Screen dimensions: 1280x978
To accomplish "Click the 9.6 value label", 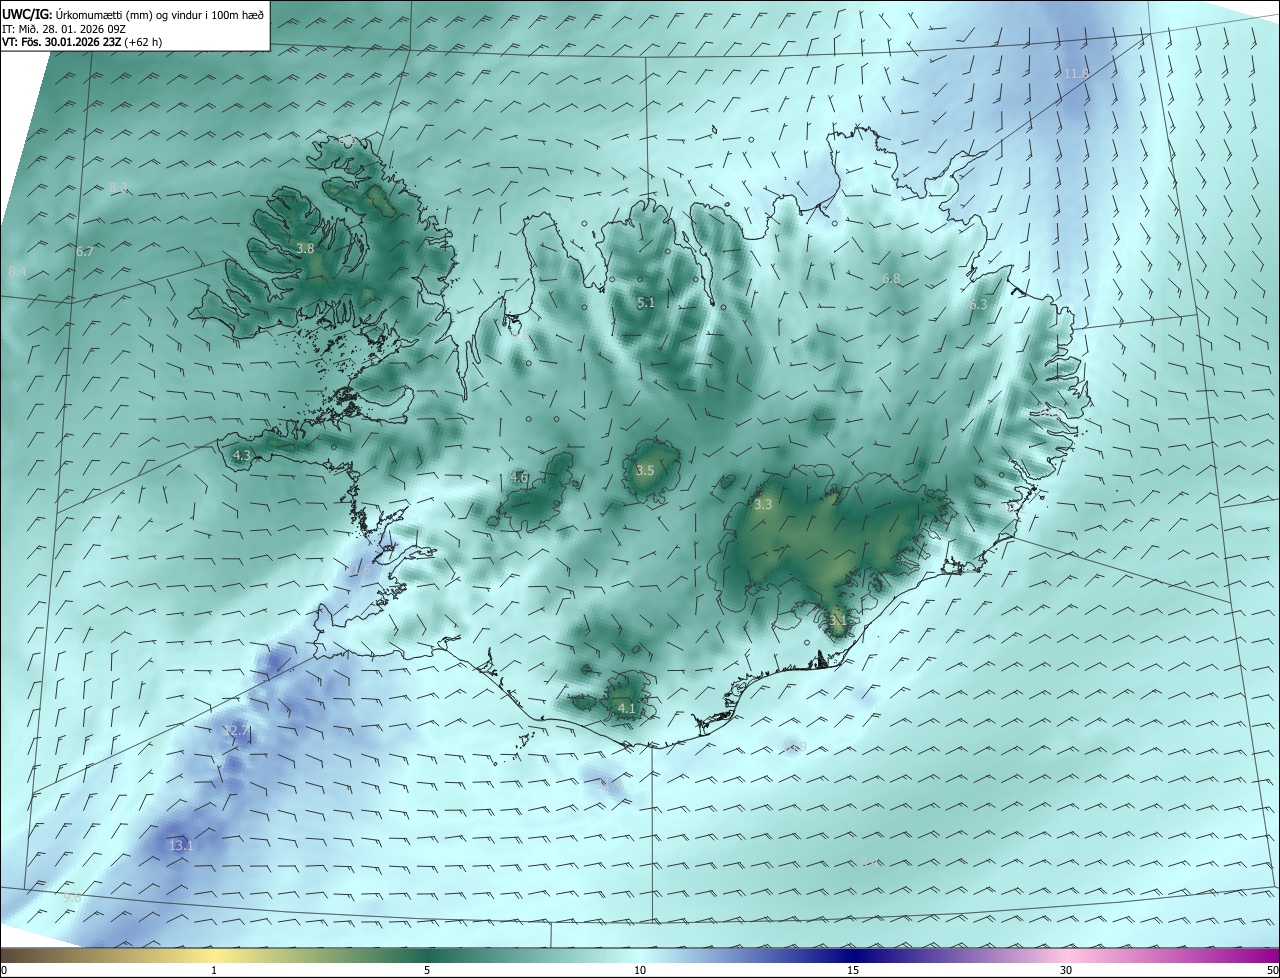I will [72, 898].
